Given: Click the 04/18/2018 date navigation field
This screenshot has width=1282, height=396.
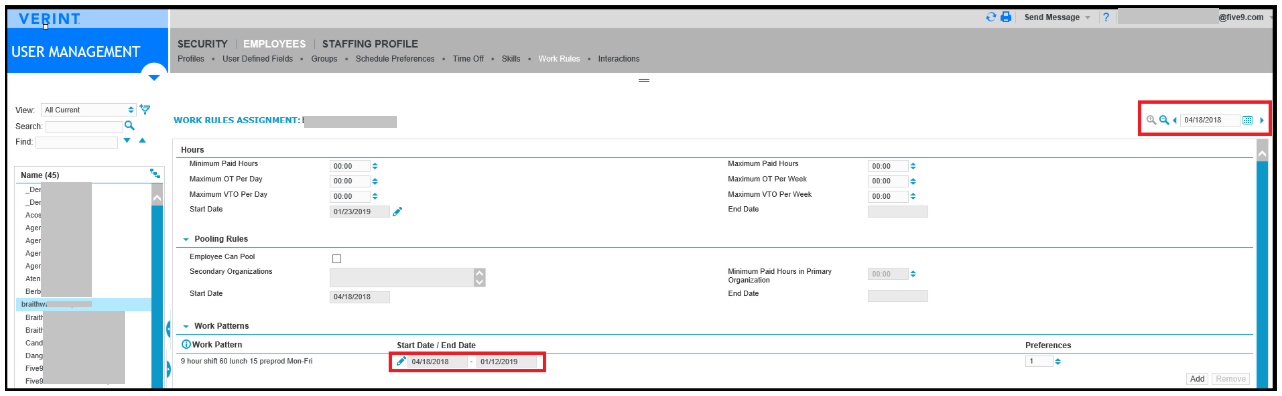Looking at the screenshot, I should point(1210,120).
